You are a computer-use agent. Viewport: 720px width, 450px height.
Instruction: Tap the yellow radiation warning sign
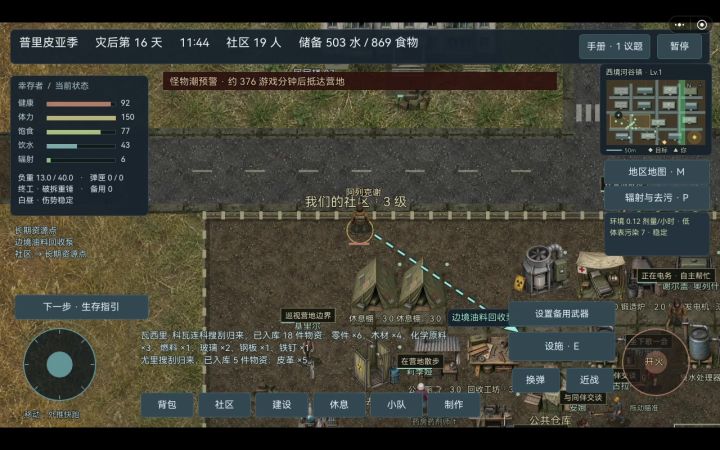click(519, 283)
